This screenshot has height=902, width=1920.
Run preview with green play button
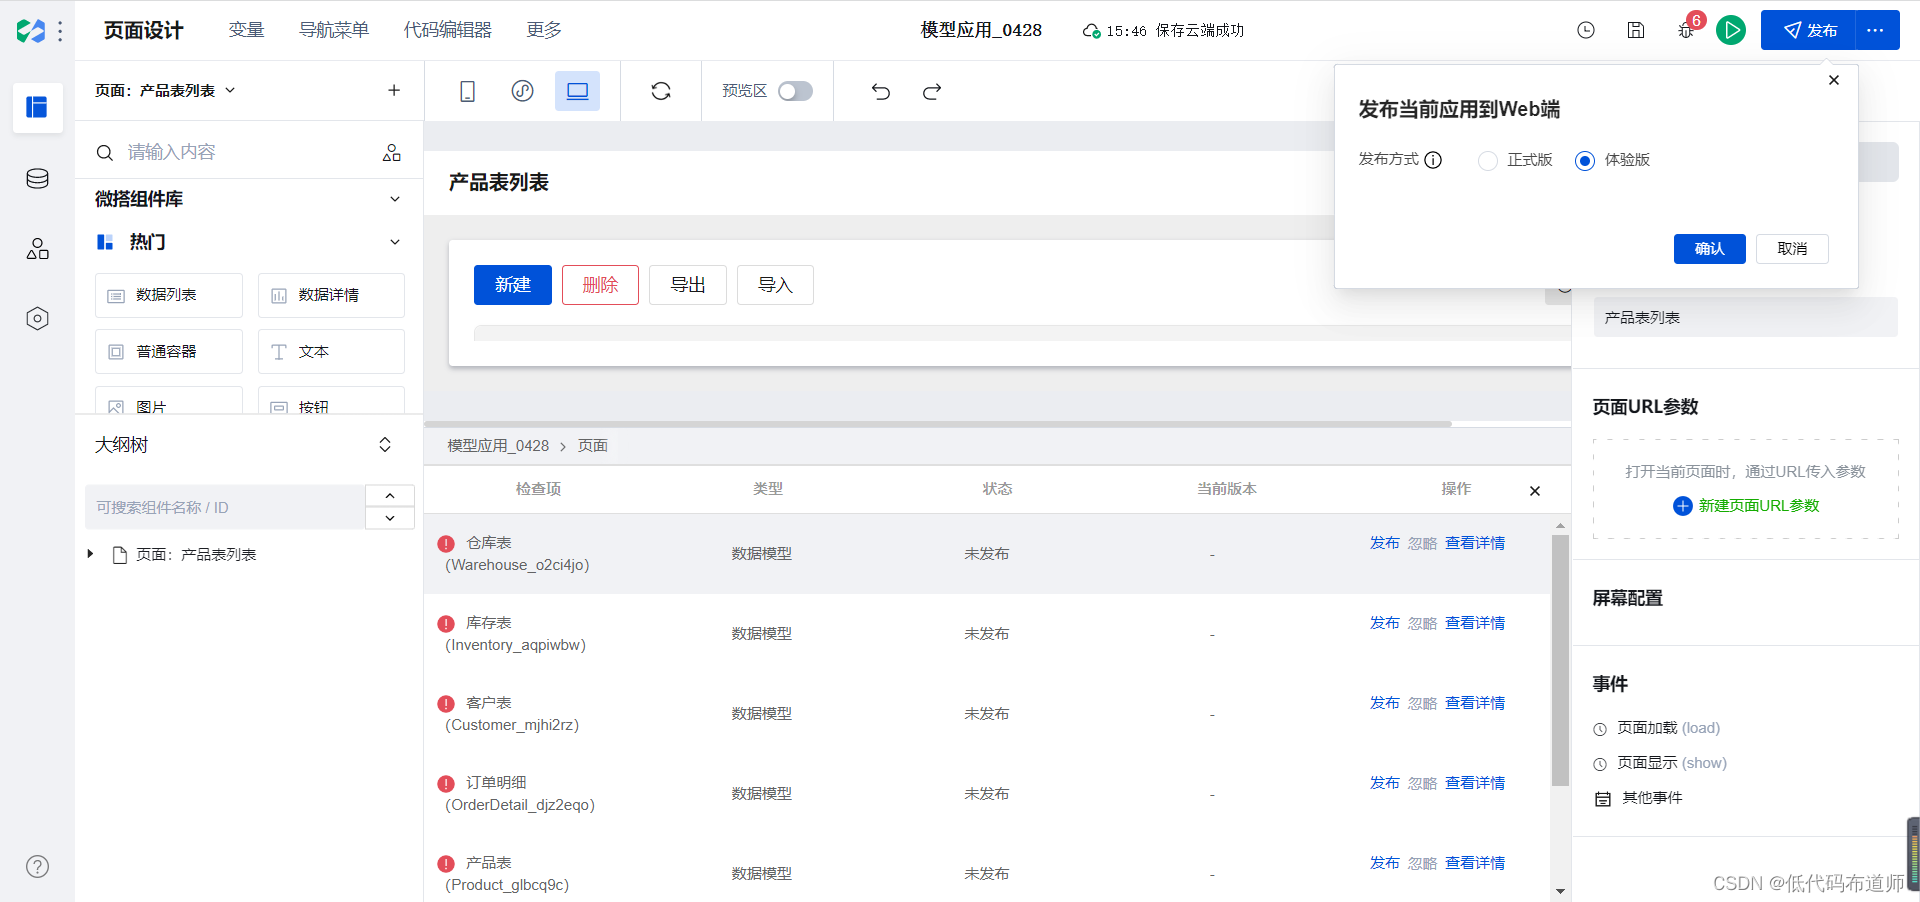point(1731,30)
